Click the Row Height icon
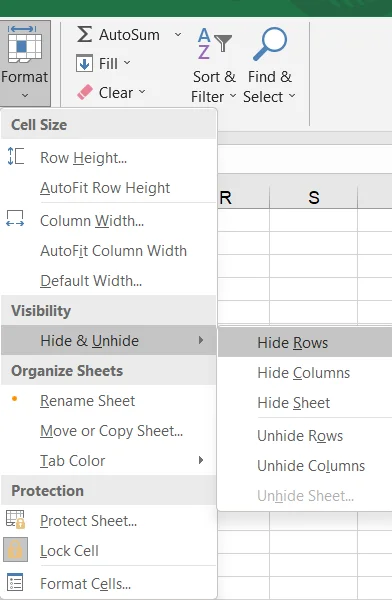Screen dimensions: 392x600 click(x=16, y=157)
